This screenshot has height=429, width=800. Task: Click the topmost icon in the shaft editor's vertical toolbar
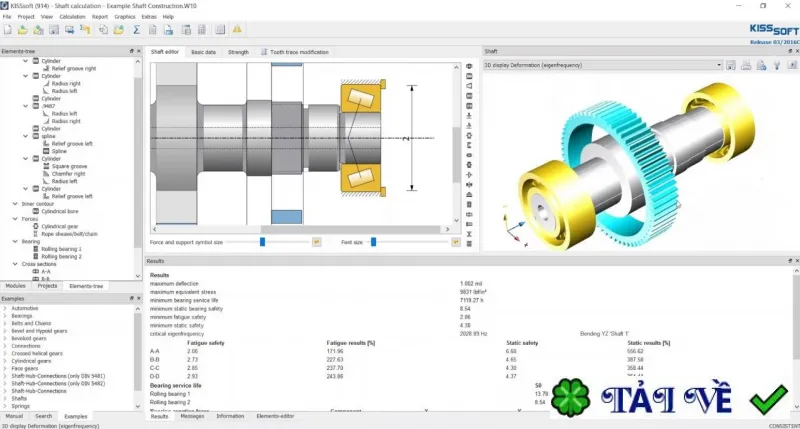pyautogui.click(x=469, y=66)
